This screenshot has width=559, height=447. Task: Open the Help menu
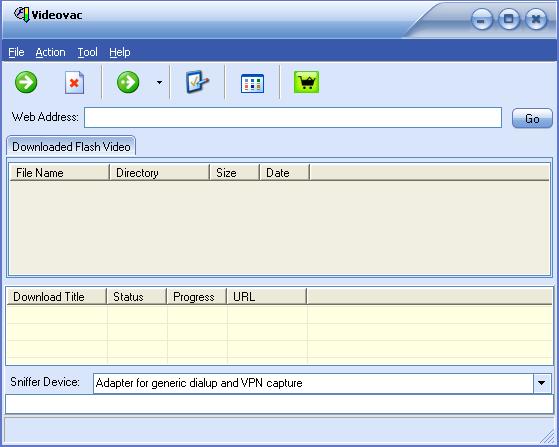(119, 52)
